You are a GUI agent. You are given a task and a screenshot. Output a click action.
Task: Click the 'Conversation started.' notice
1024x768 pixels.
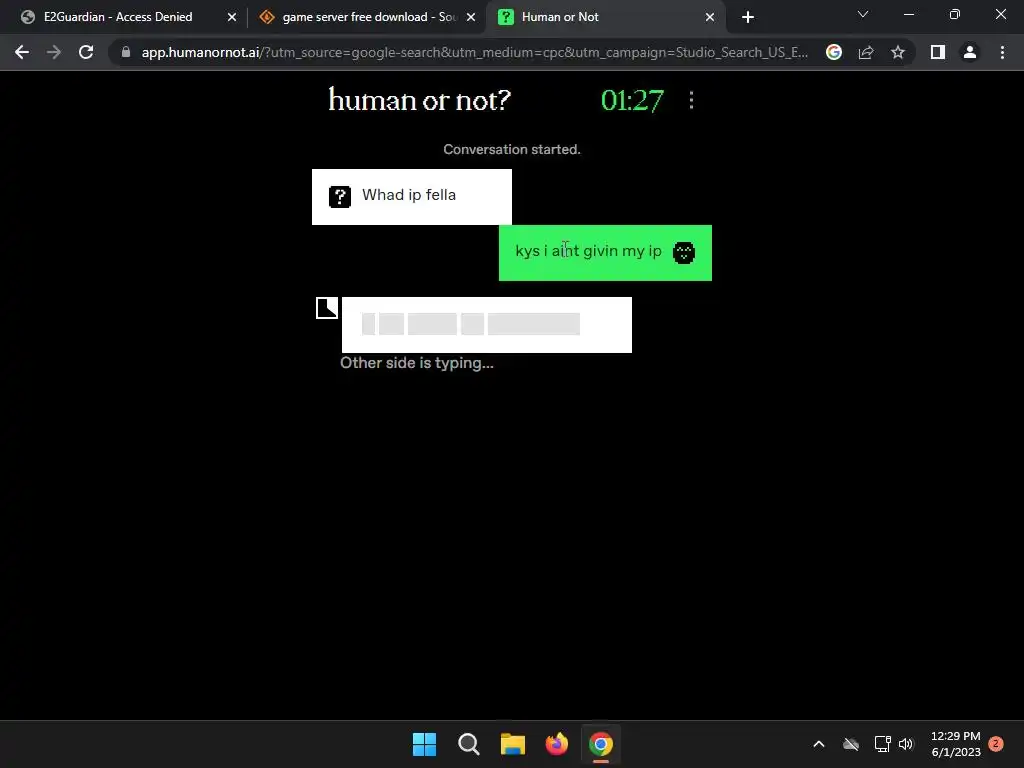point(512,150)
